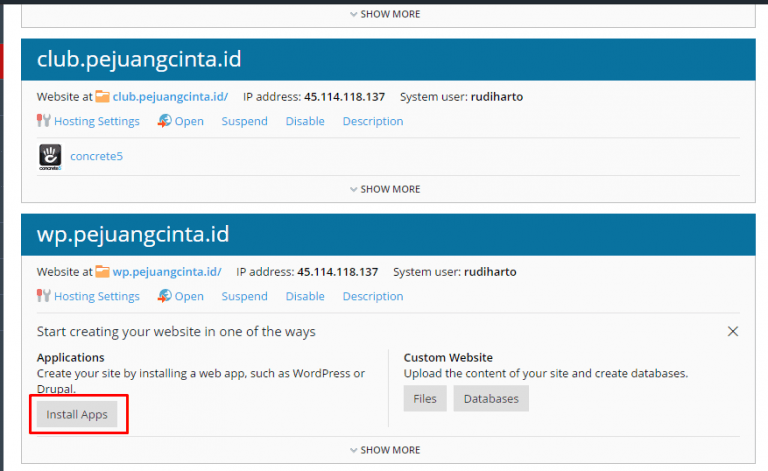Suspend the club.pejuangcinta.id domain
Image resolution: width=768 pixels, height=471 pixels.
tap(244, 121)
